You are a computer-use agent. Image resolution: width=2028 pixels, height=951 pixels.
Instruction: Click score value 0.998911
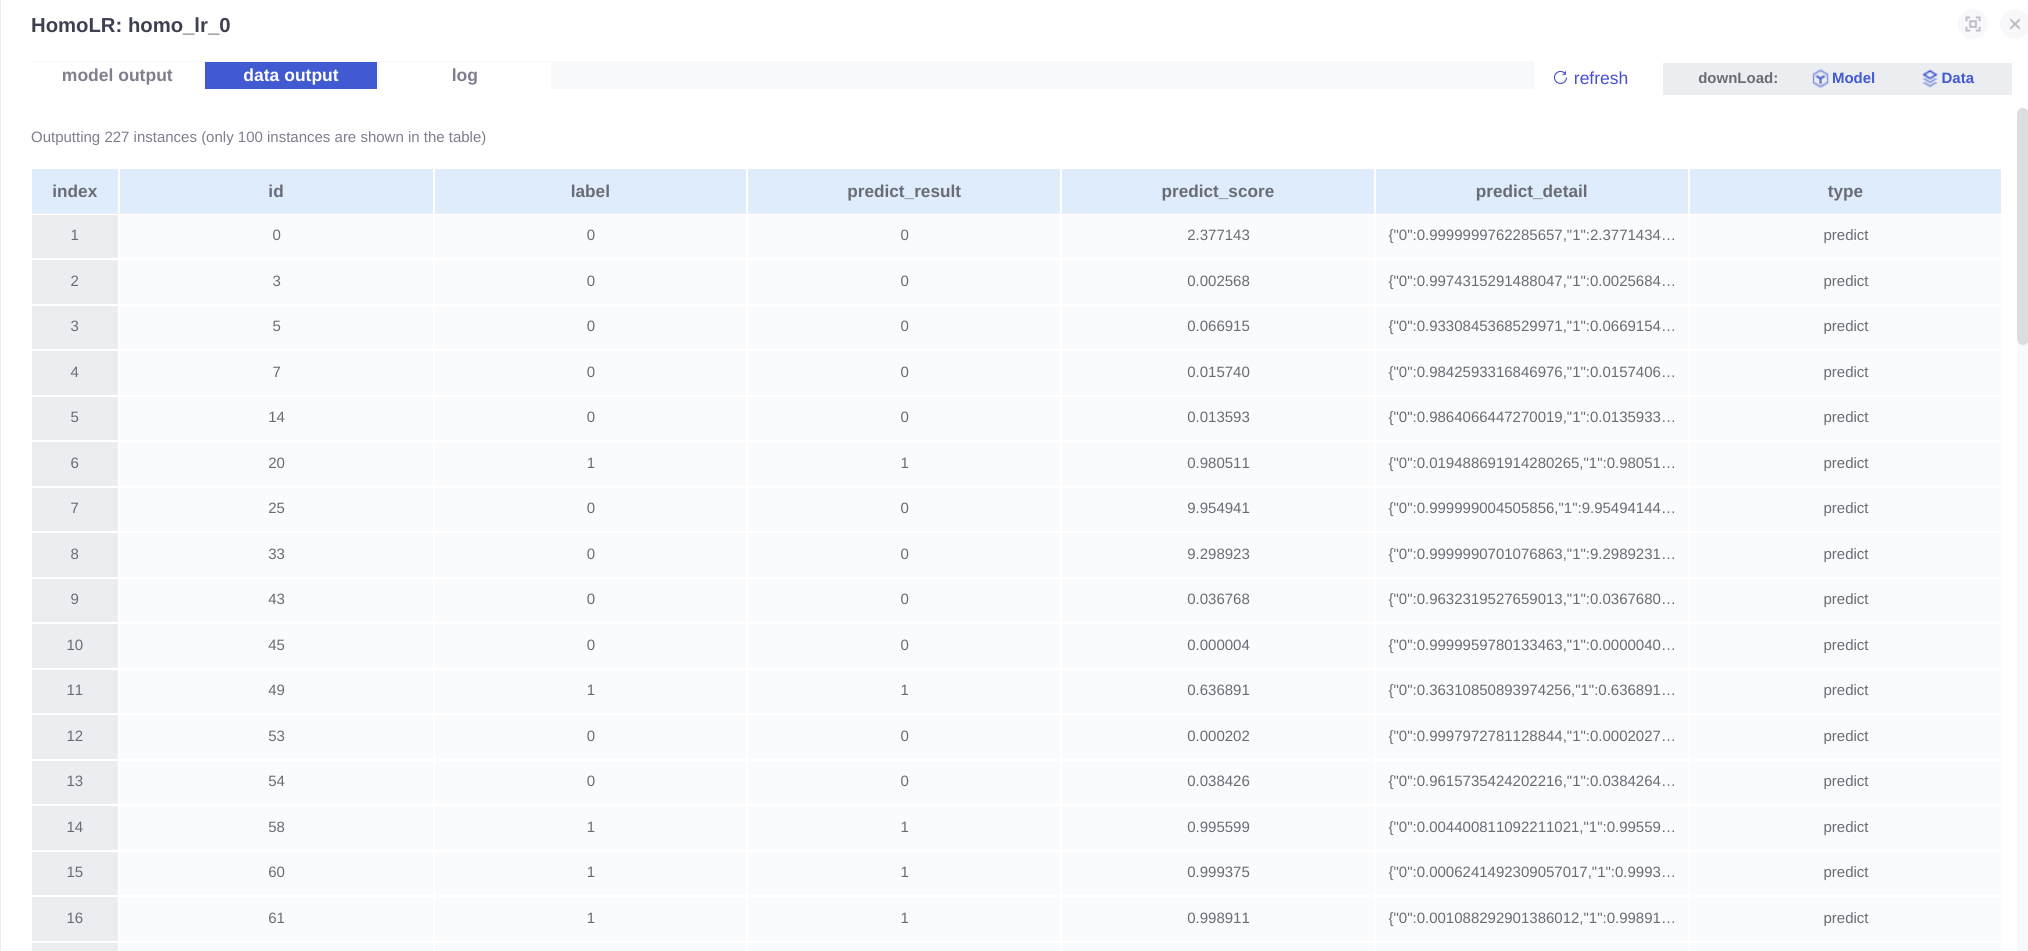1218,918
